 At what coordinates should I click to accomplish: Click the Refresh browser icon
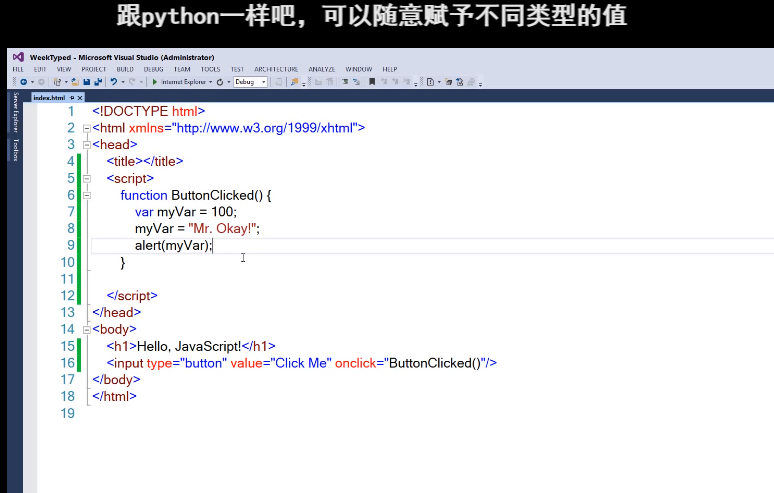pyautogui.click(x=220, y=82)
